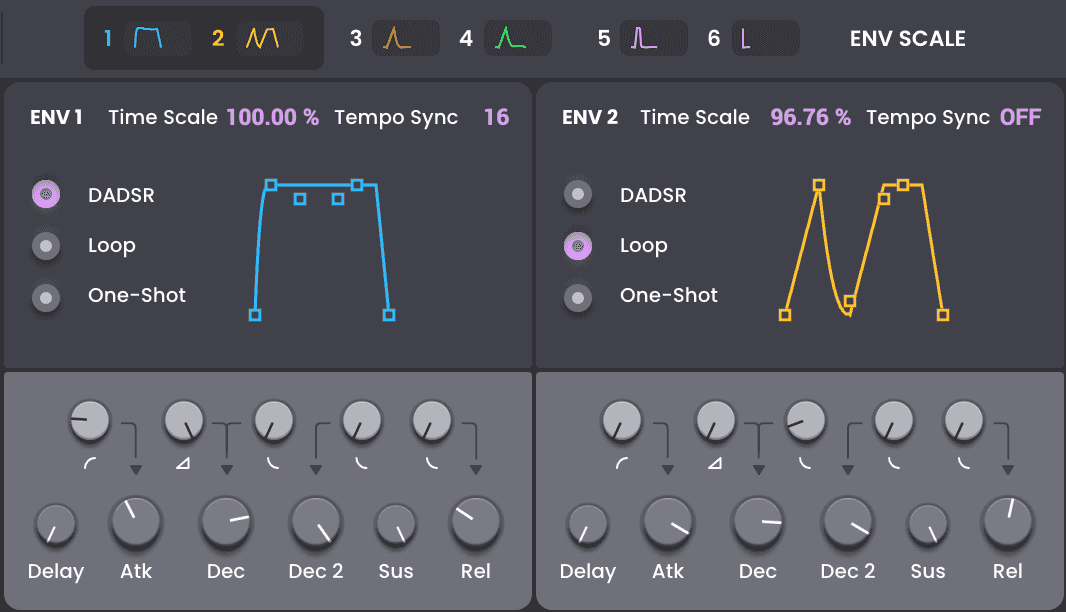Select One-Shot mode for ENV 1
Screen dimensions: 1066x612
click(x=46, y=297)
